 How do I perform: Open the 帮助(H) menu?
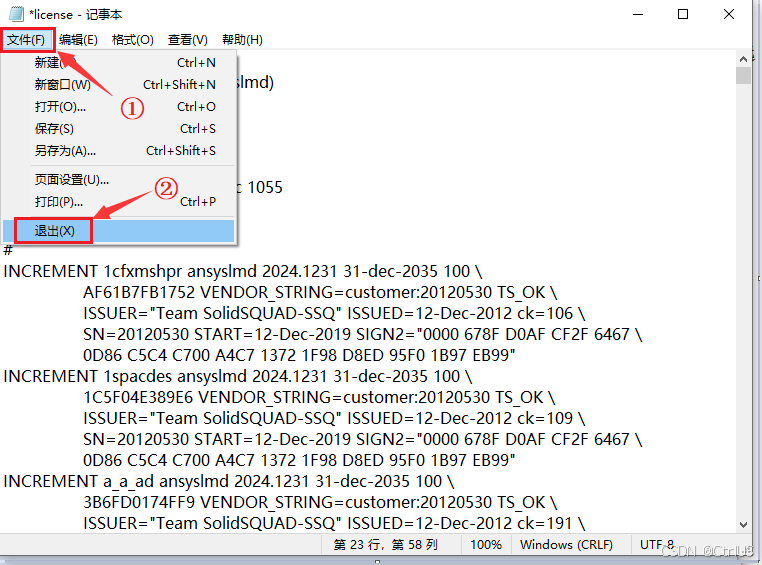[x=242, y=40]
